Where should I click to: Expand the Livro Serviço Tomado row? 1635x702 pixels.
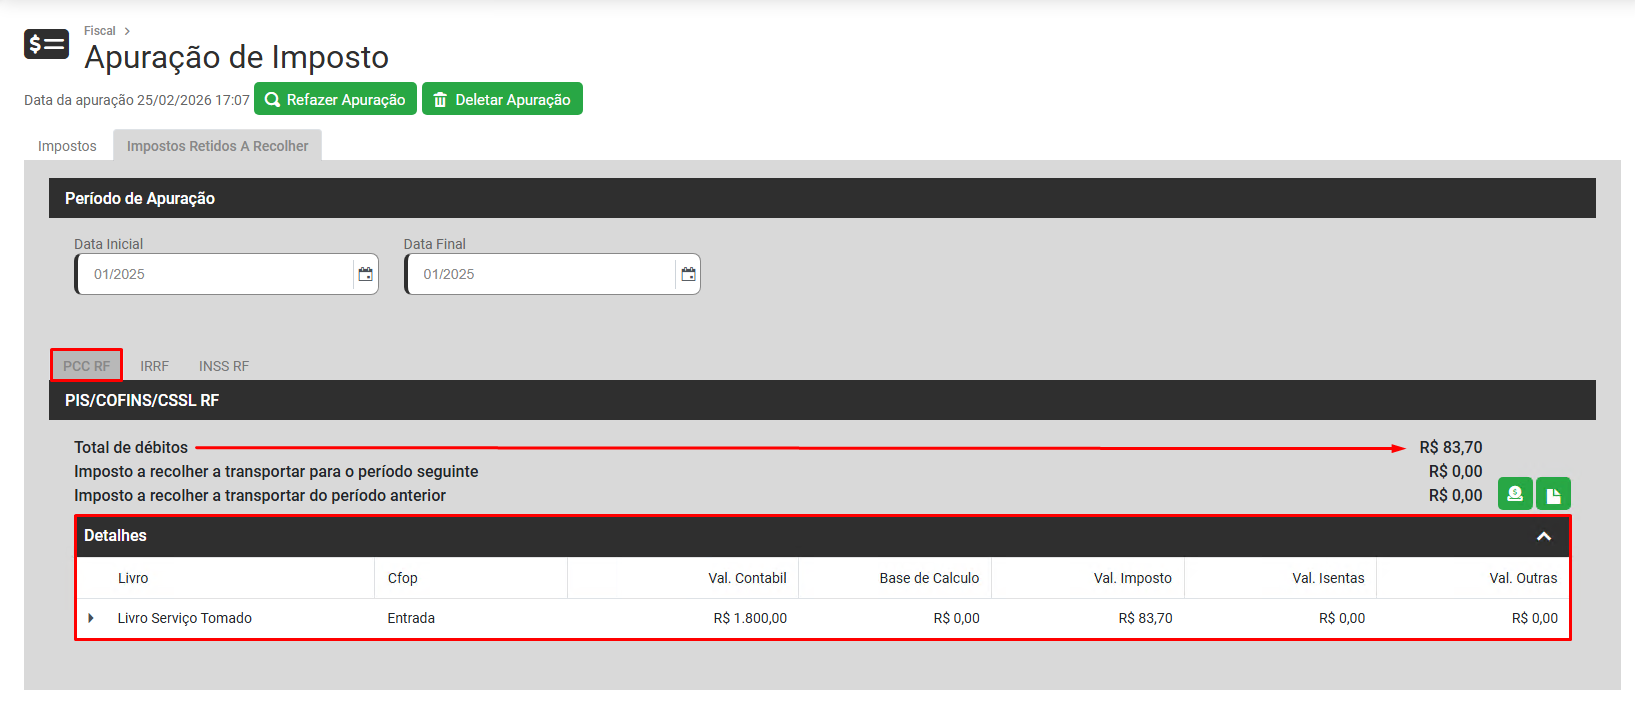coord(91,618)
